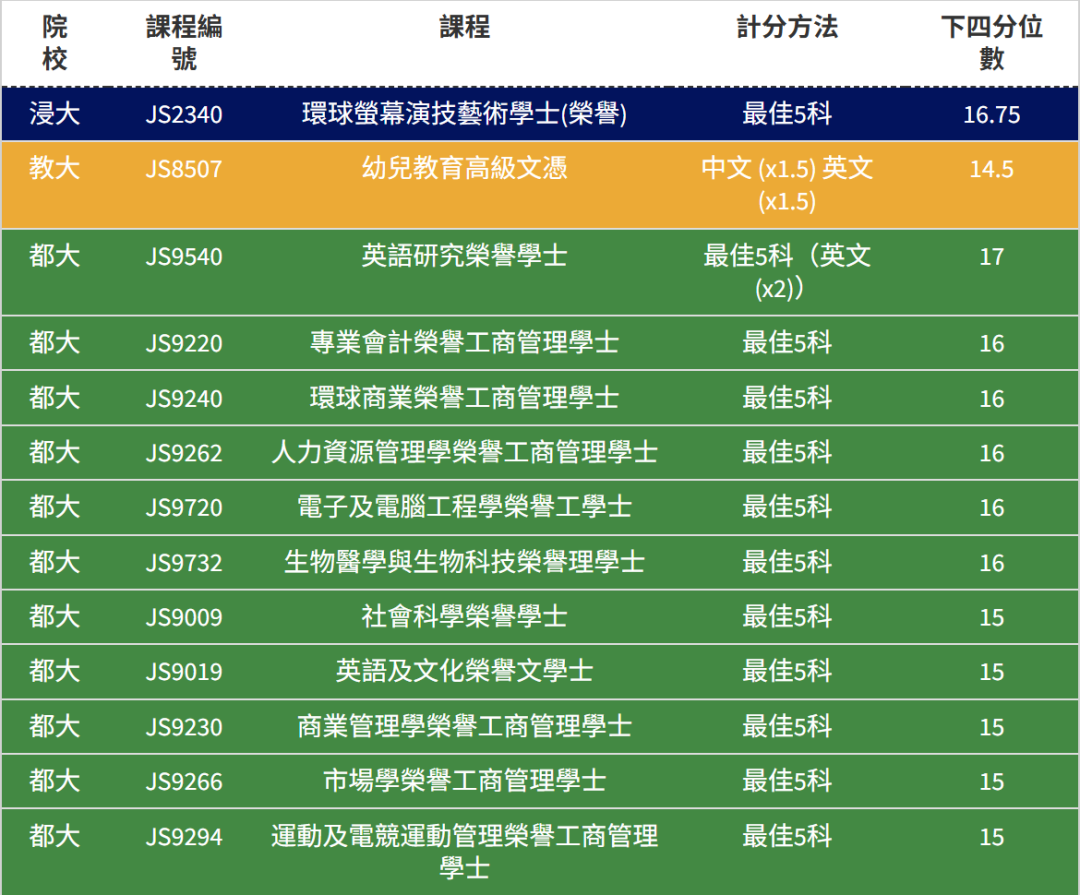This screenshot has width=1080, height=895.
Task: Select course code JS9294
Action: [x=184, y=837]
